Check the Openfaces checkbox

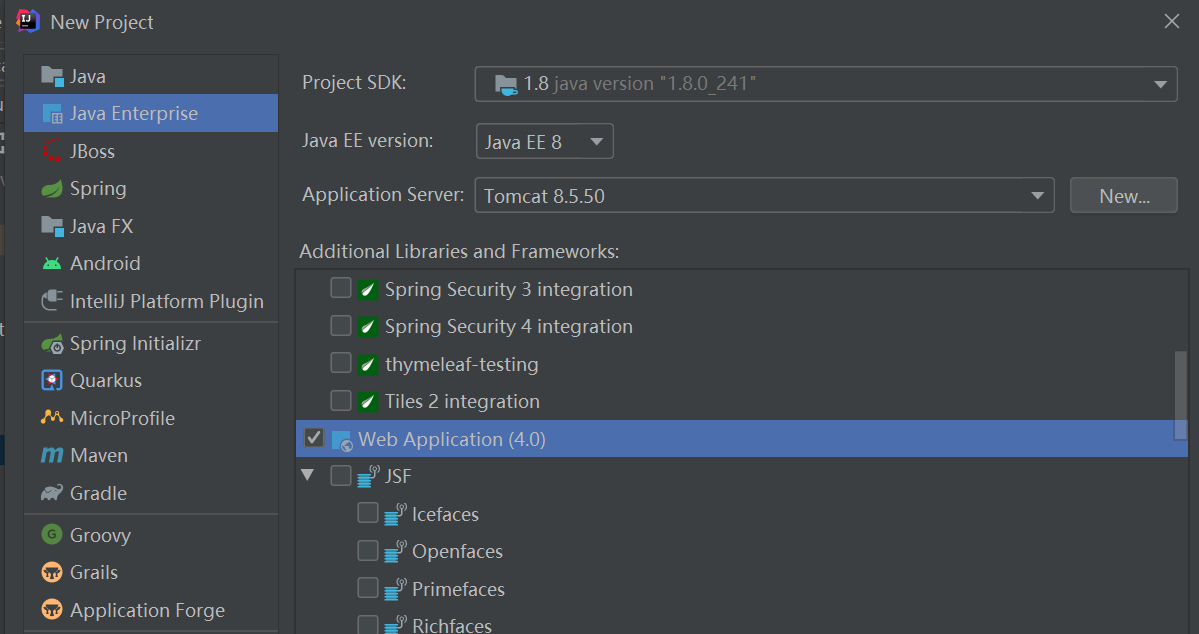pos(368,550)
